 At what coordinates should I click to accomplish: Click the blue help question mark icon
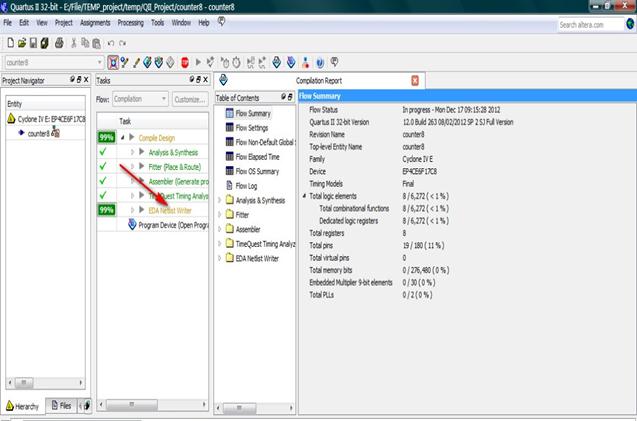click(x=320, y=63)
